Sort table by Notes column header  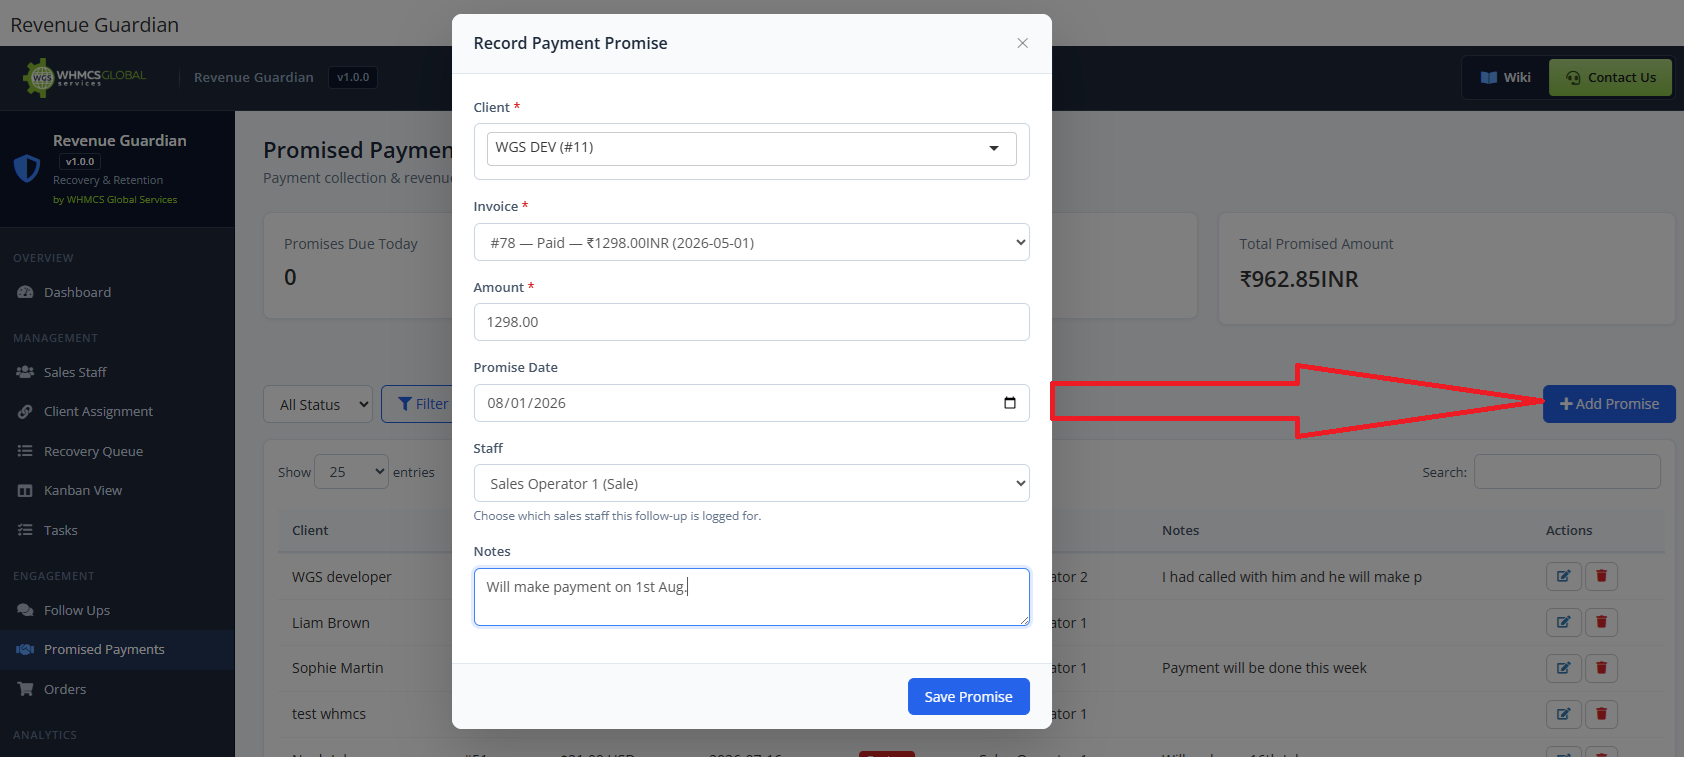[x=1180, y=530]
